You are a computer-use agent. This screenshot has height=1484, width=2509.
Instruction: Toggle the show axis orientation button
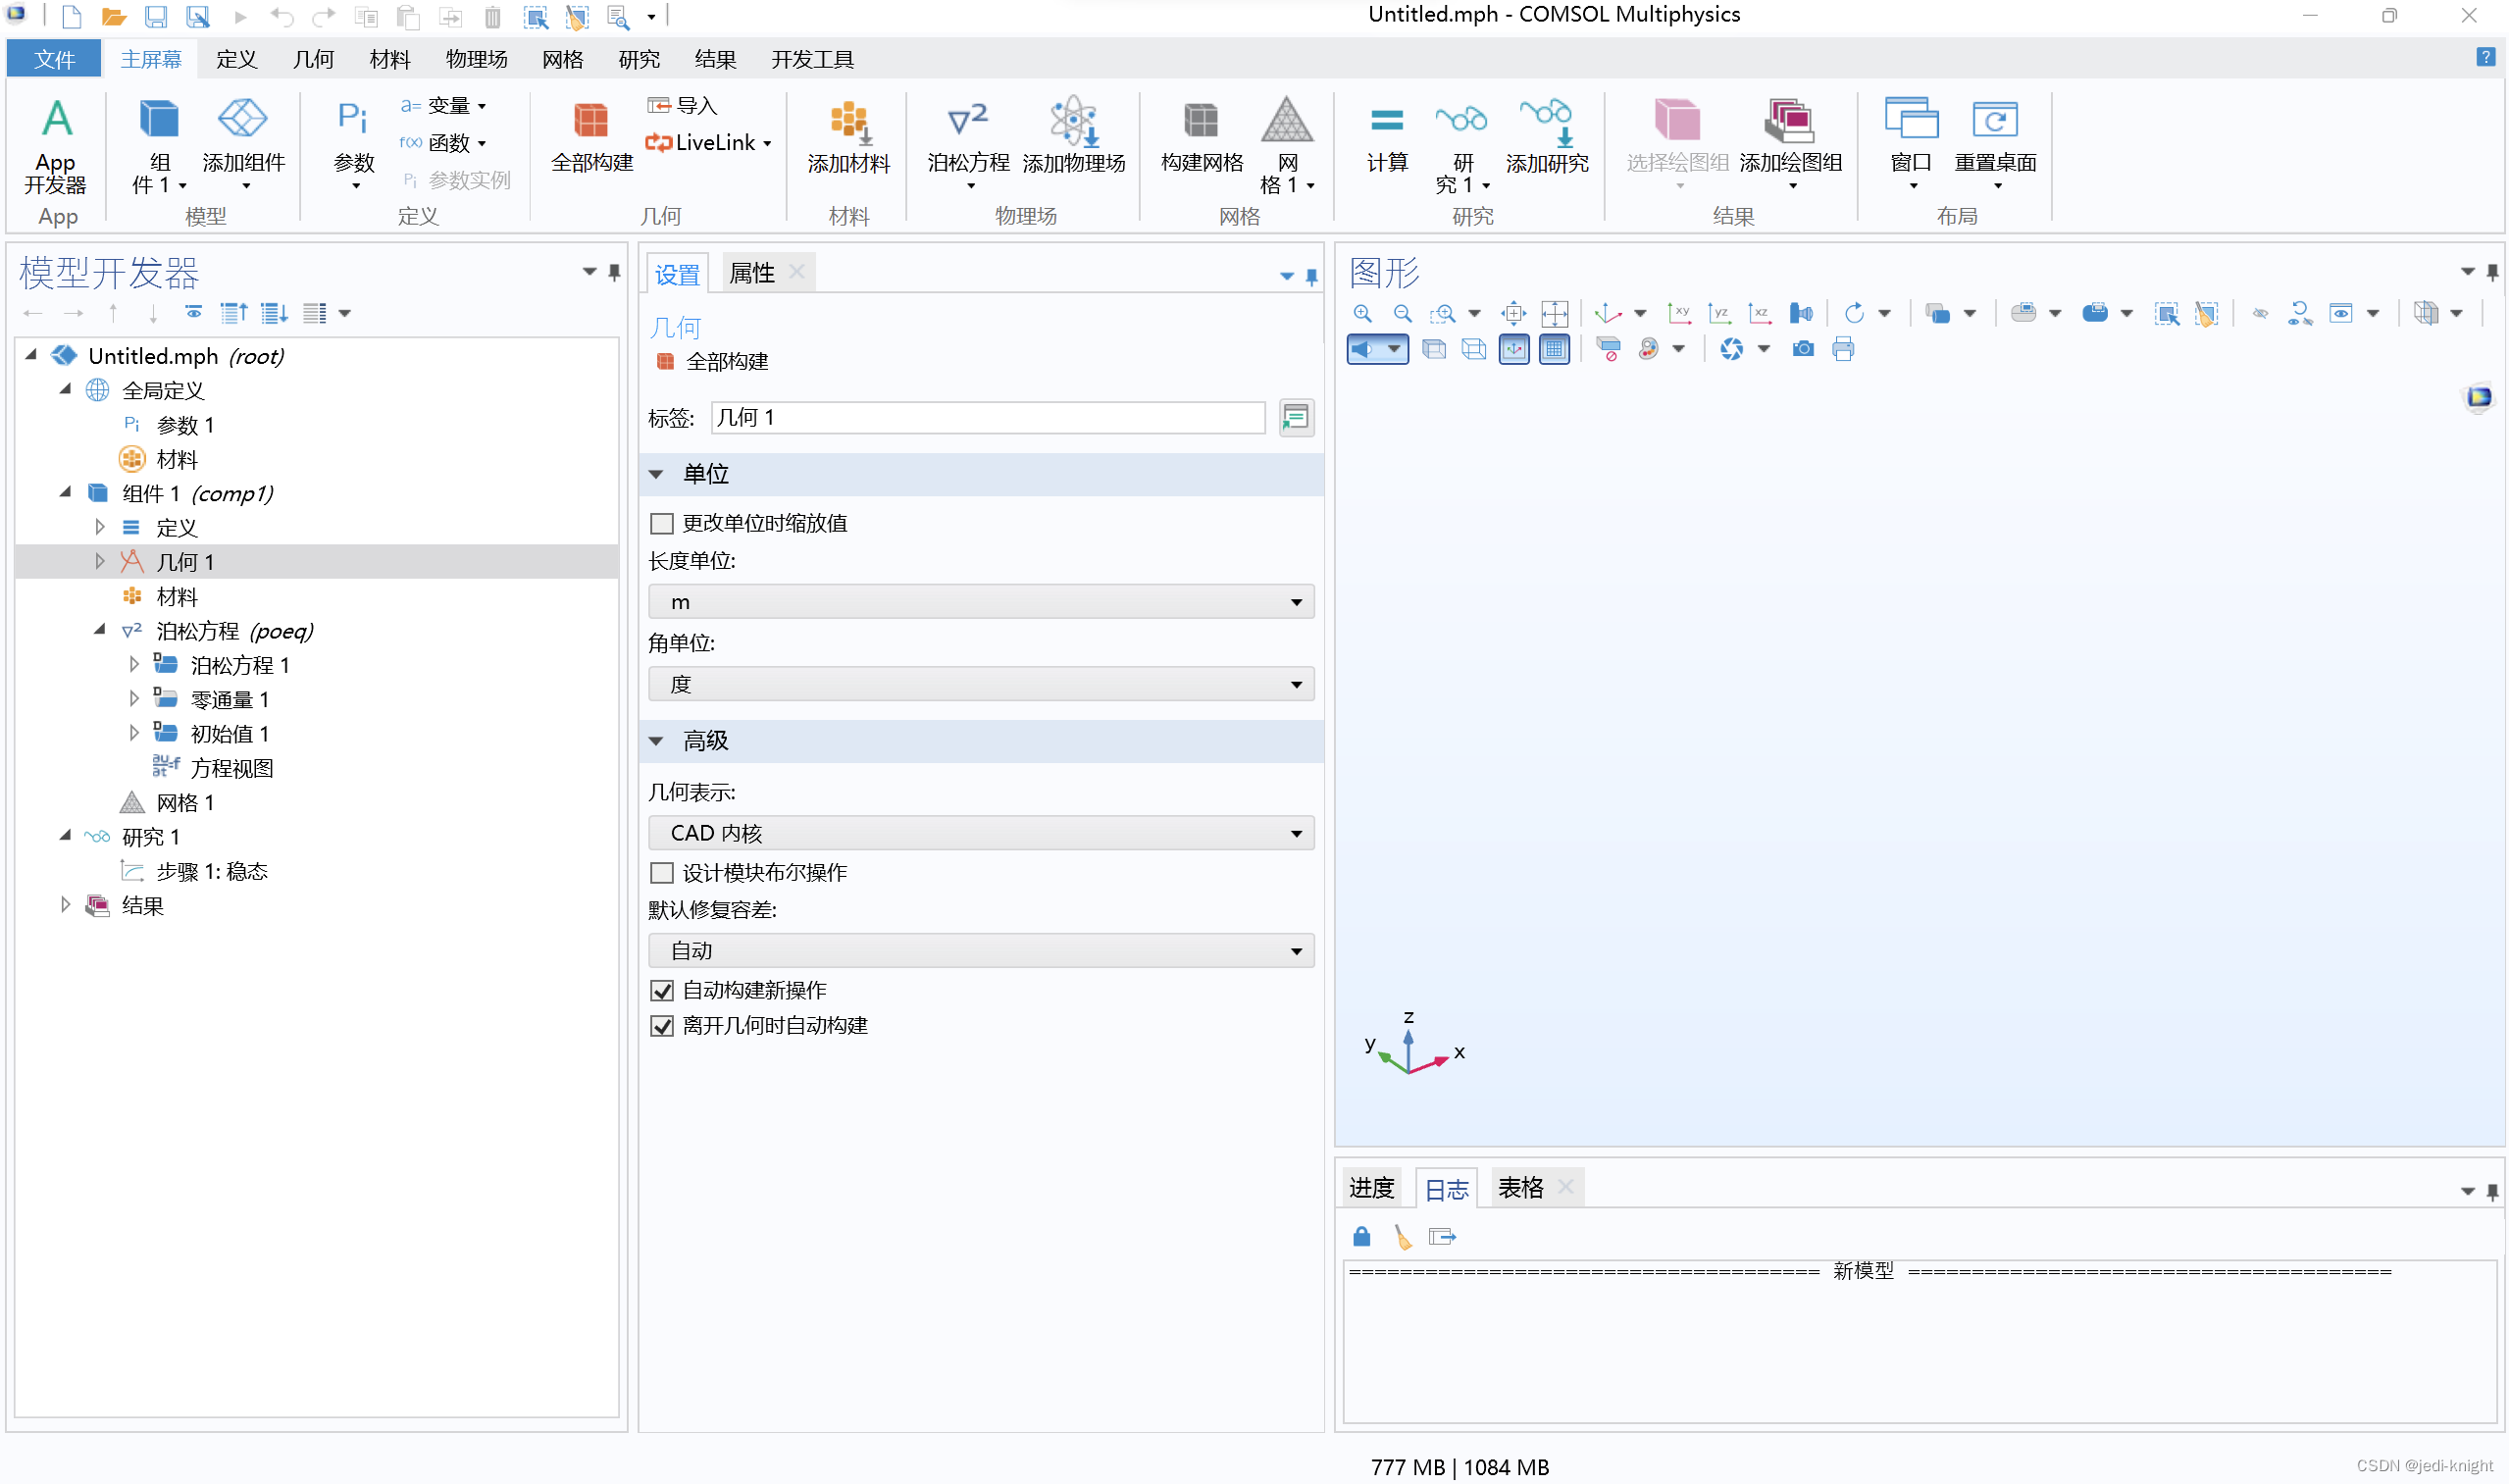(x=1514, y=349)
